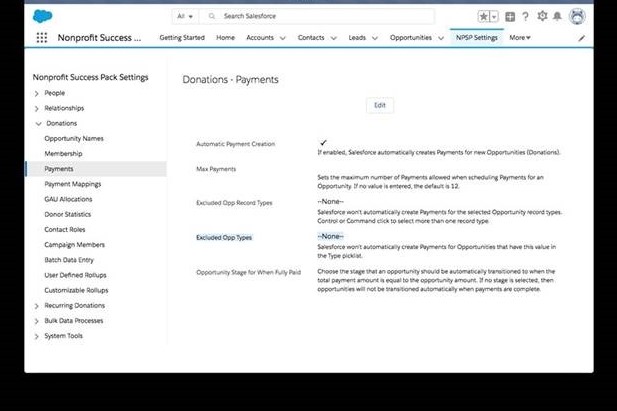617x411 pixels.
Task: Click the Nonprofit Success Pack Settings heading
Action: click(91, 77)
